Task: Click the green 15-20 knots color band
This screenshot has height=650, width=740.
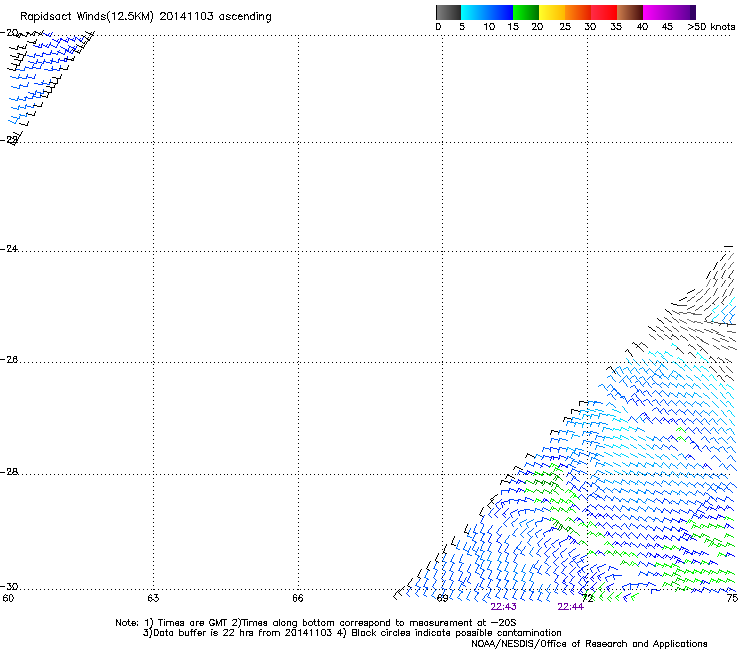Action: pyautogui.click(x=526, y=12)
